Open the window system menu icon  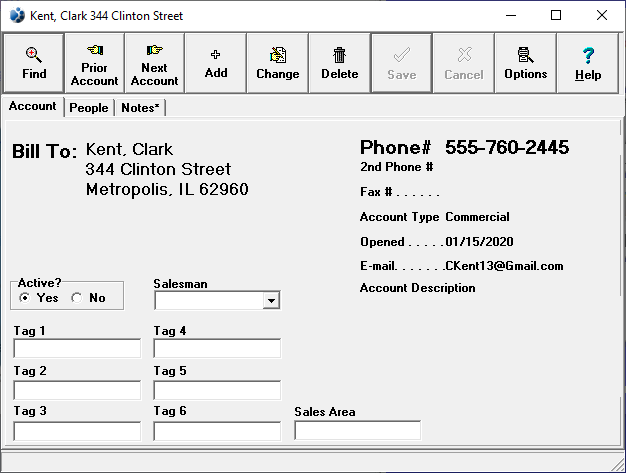(x=16, y=16)
